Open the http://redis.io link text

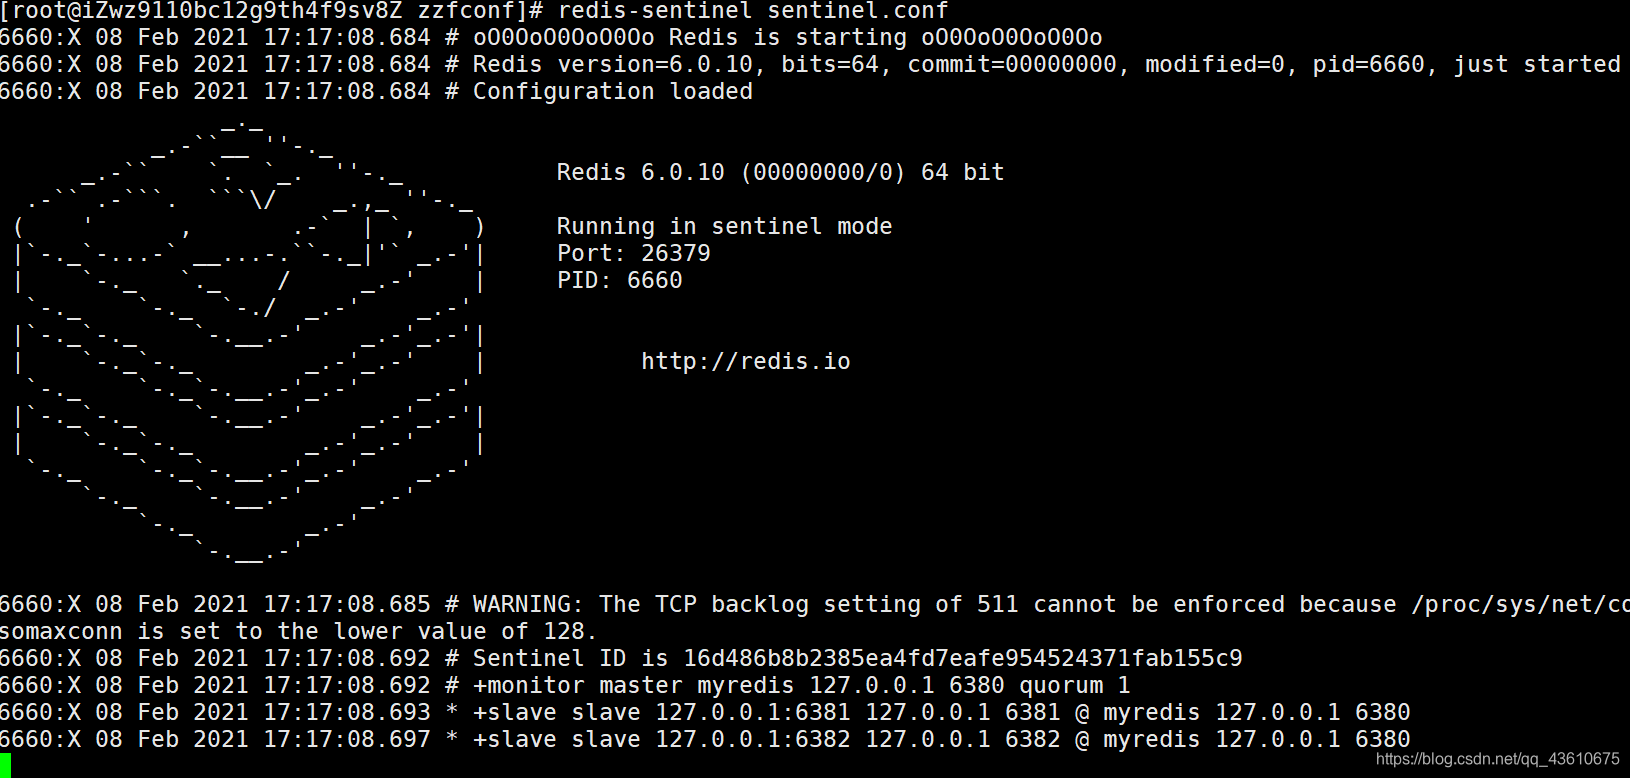[746, 361]
